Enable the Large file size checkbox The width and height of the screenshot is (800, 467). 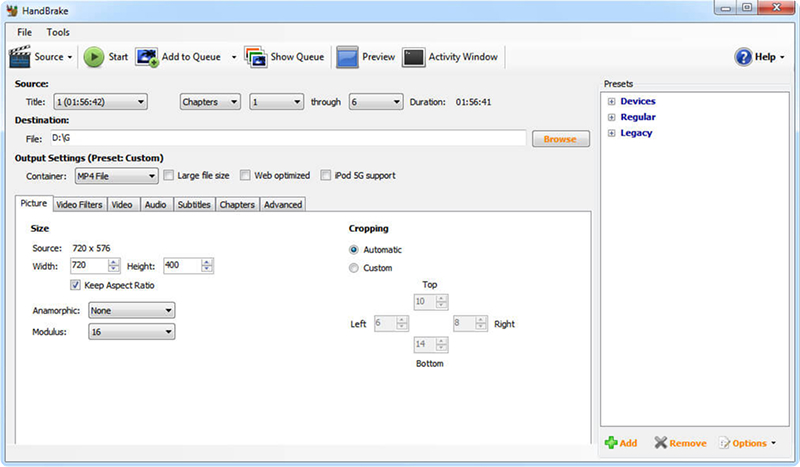pyautogui.click(x=168, y=176)
